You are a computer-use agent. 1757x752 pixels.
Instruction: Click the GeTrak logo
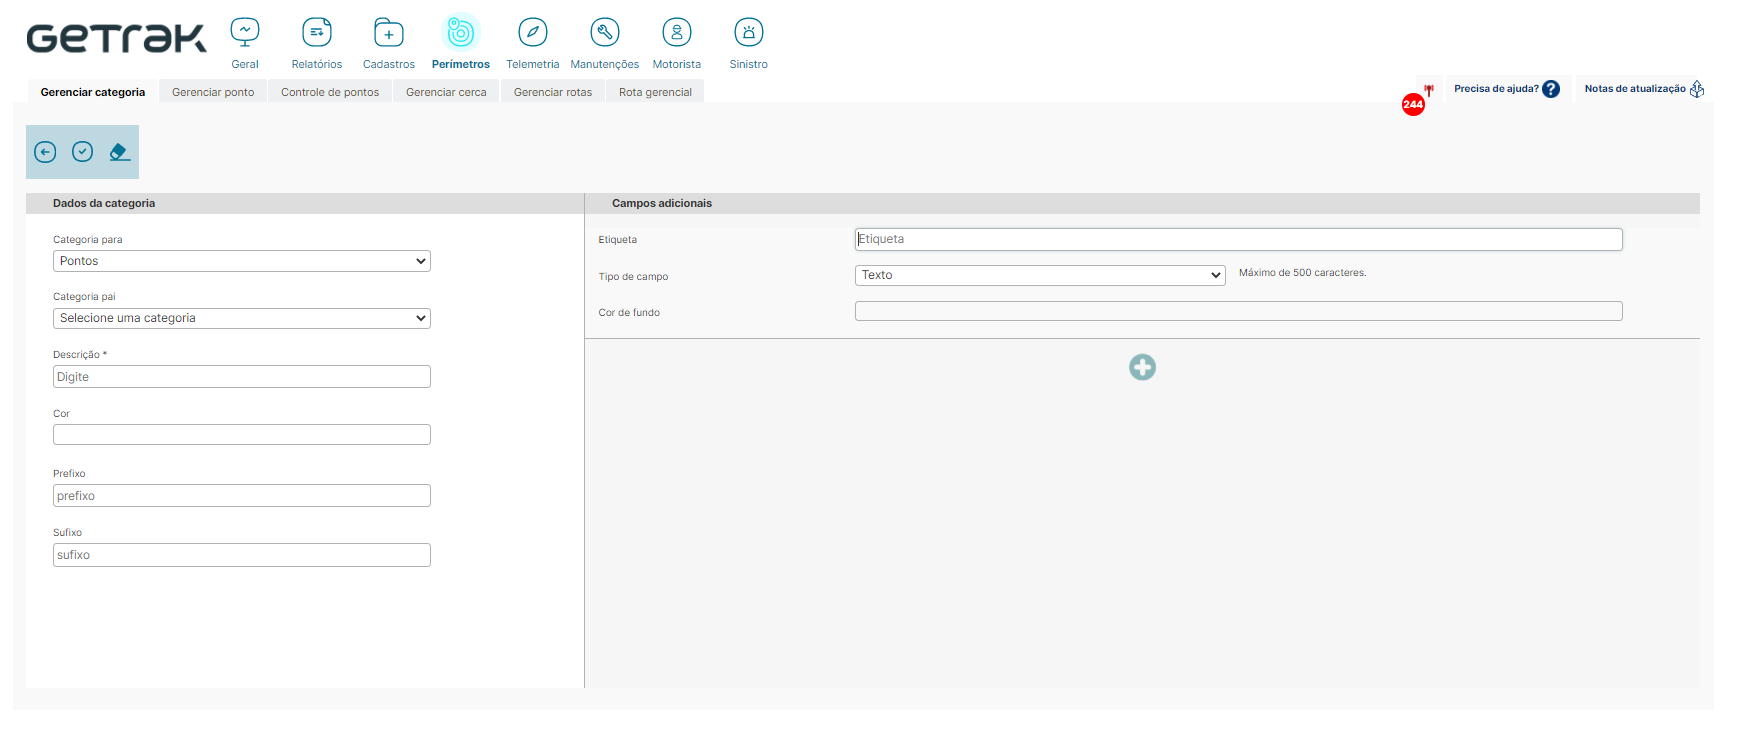tap(116, 38)
